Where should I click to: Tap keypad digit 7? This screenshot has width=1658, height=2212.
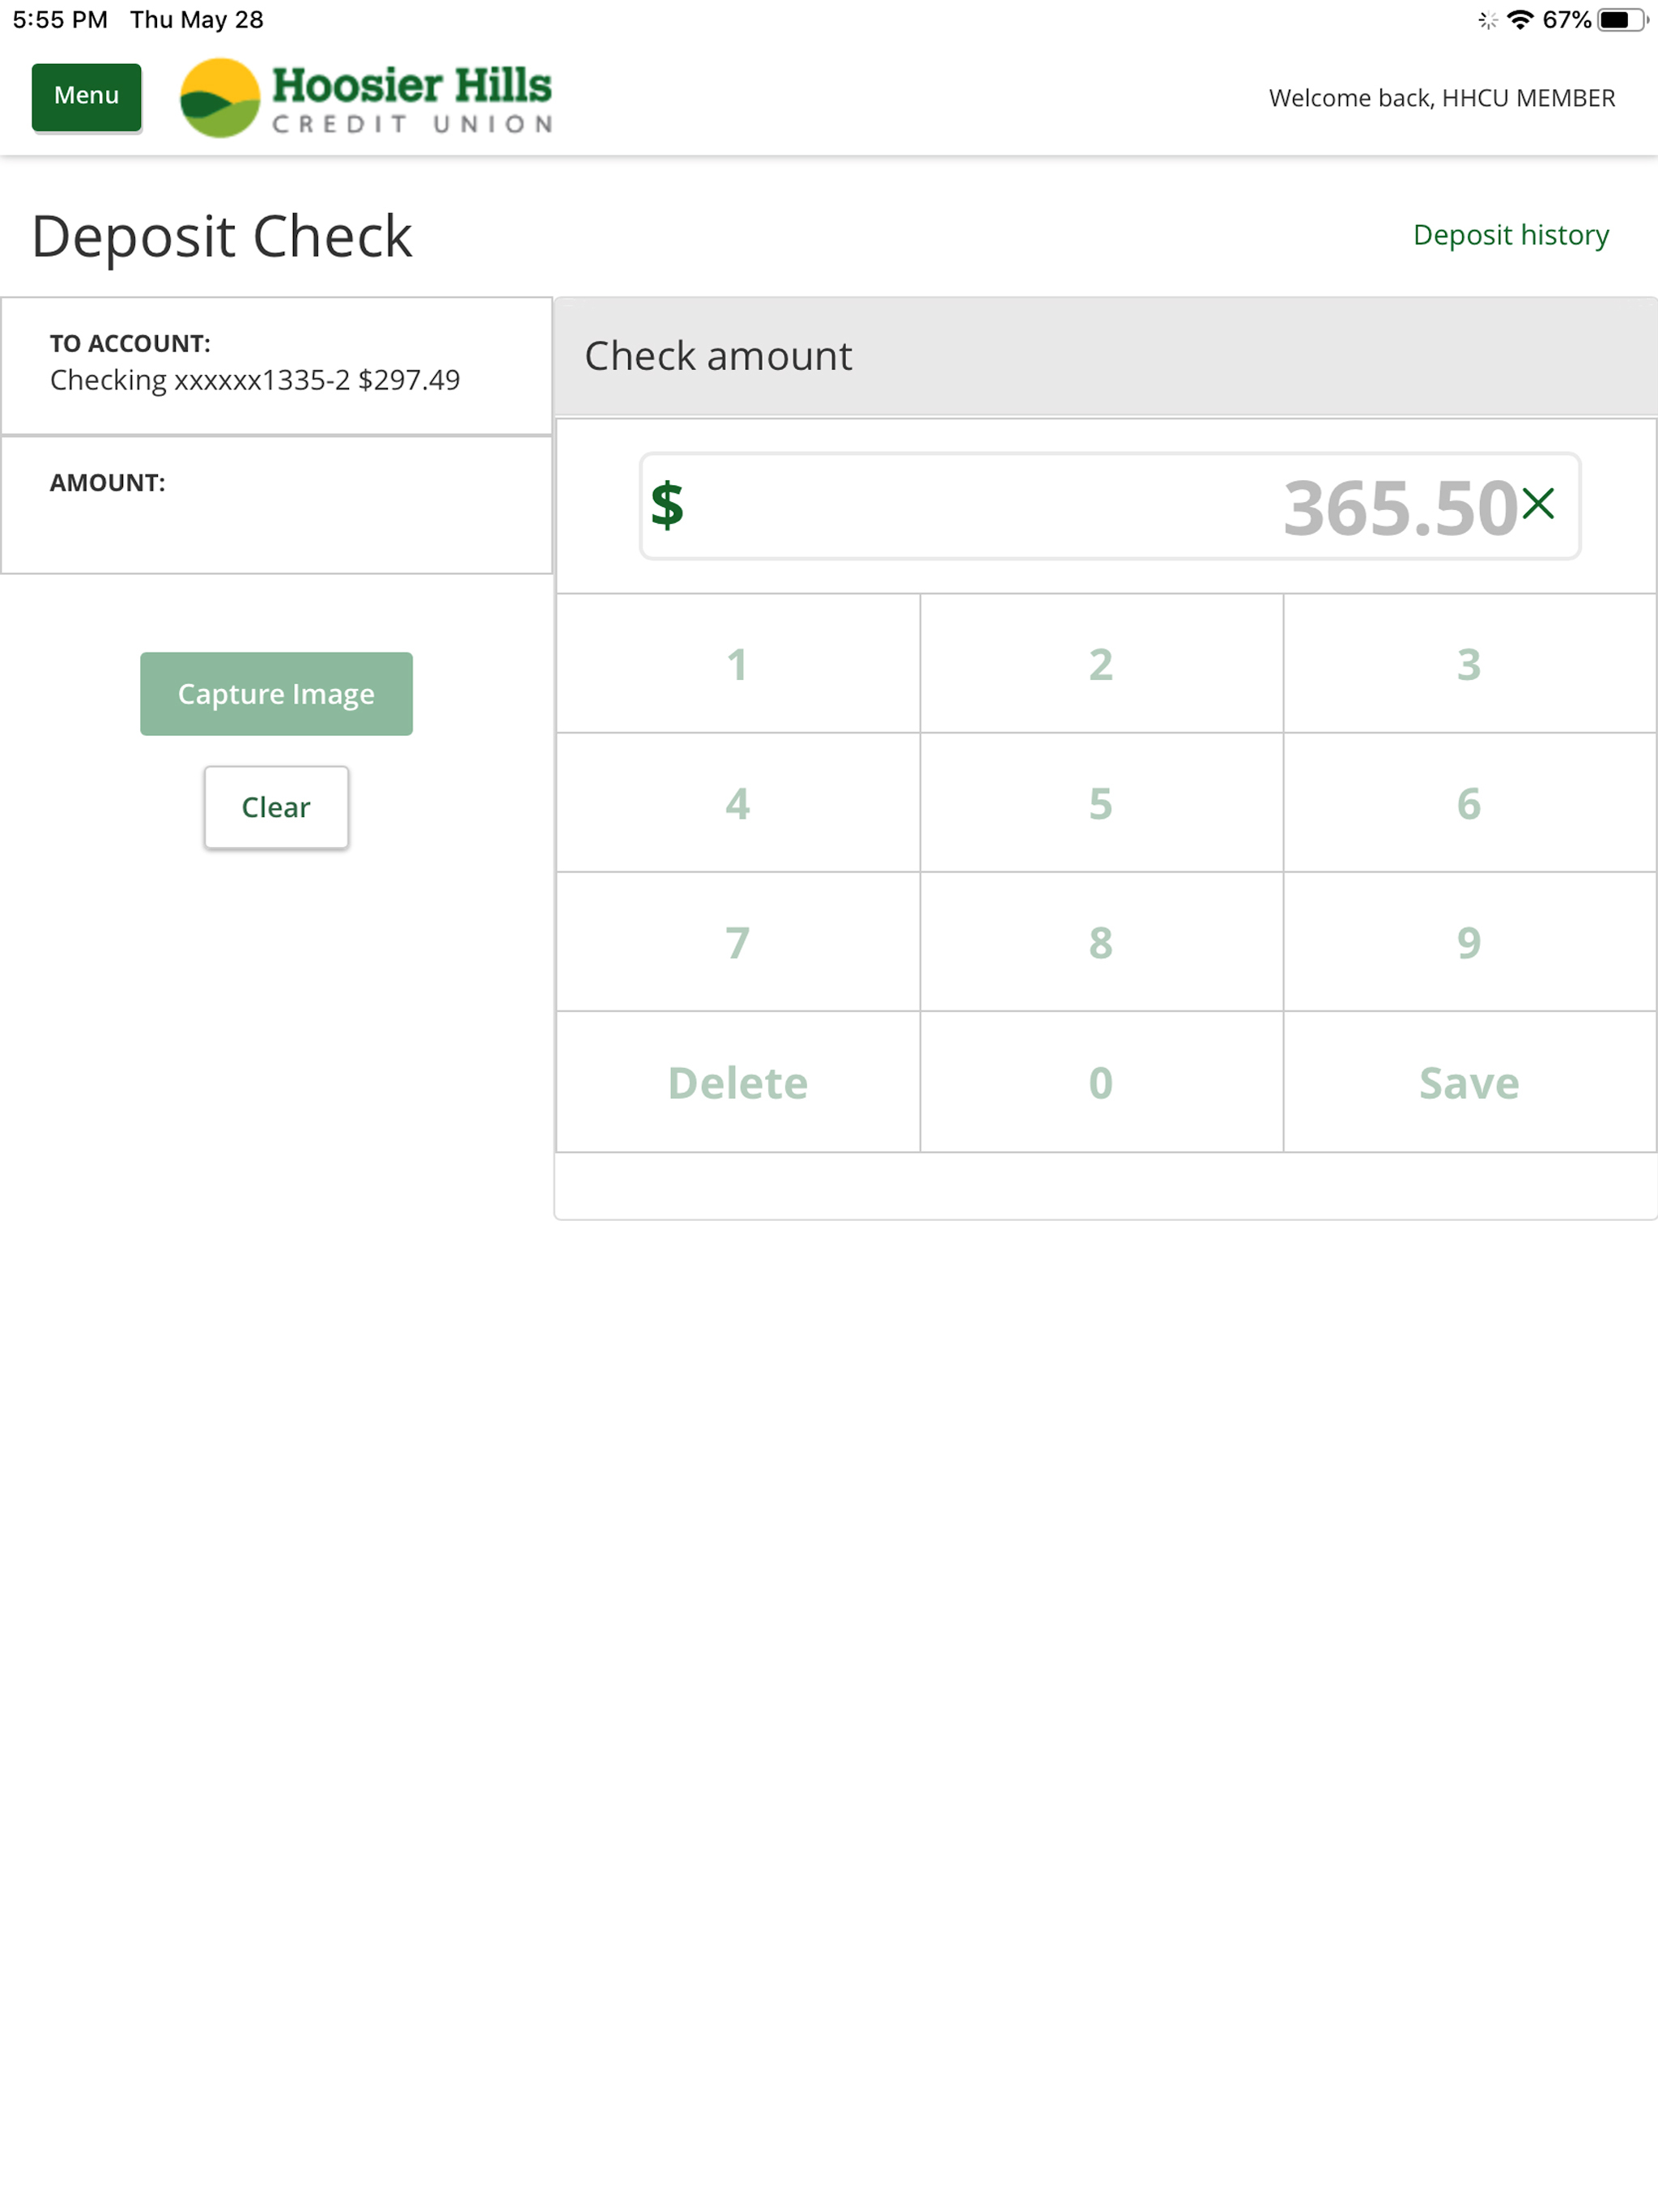(x=738, y=941)
